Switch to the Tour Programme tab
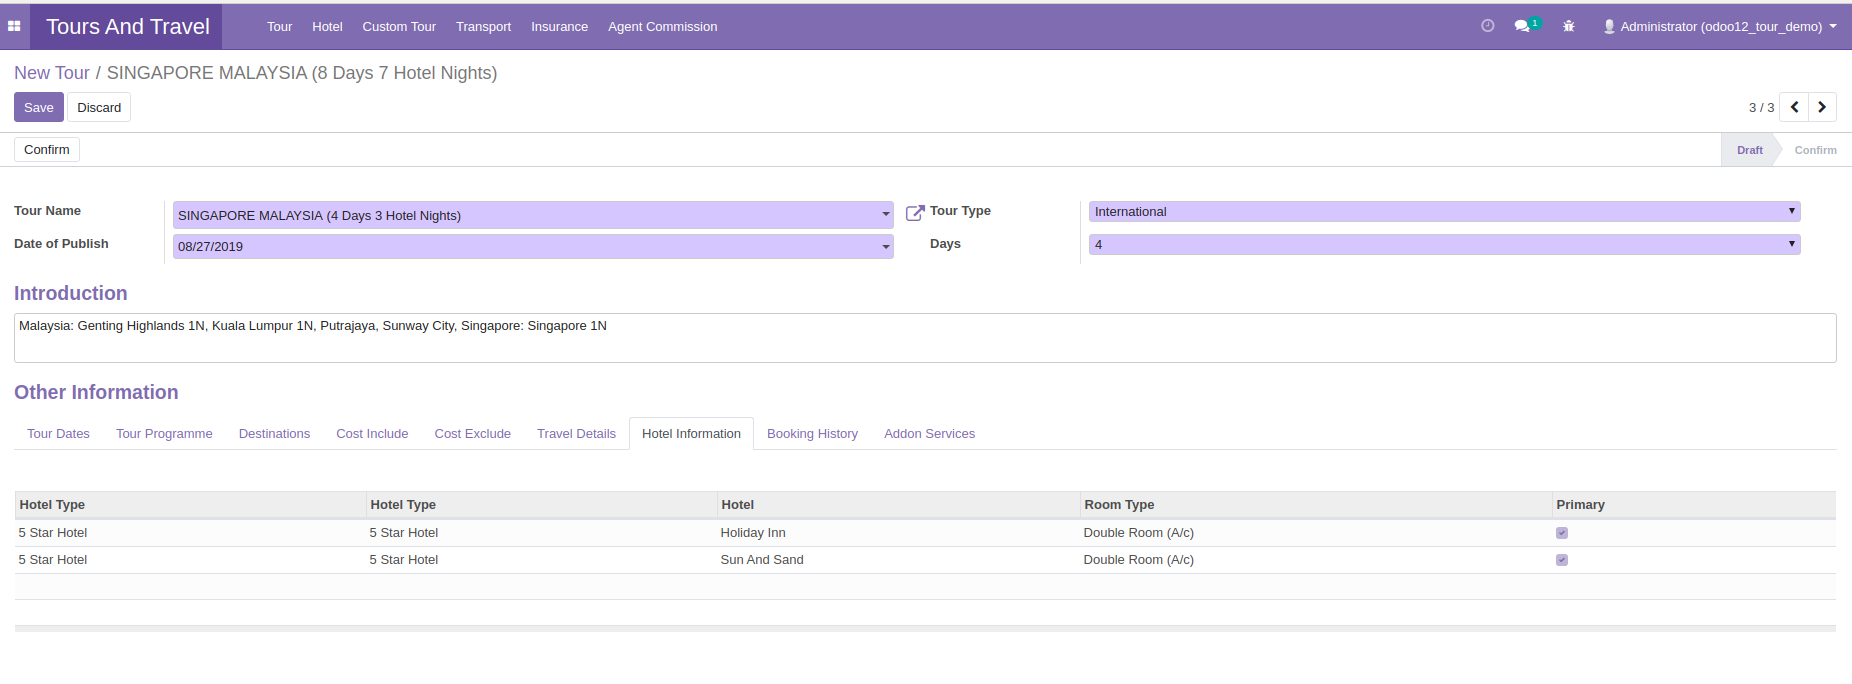The width and height of the screenshot is (1852, 684). 164,434
